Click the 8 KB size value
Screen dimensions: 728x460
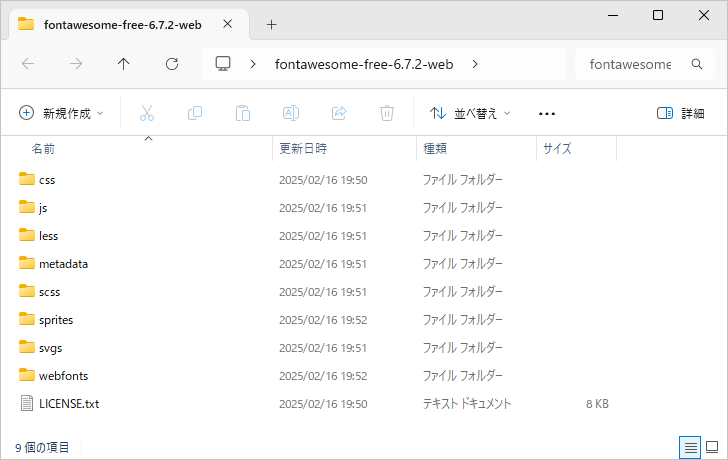(x=597, y=404)
